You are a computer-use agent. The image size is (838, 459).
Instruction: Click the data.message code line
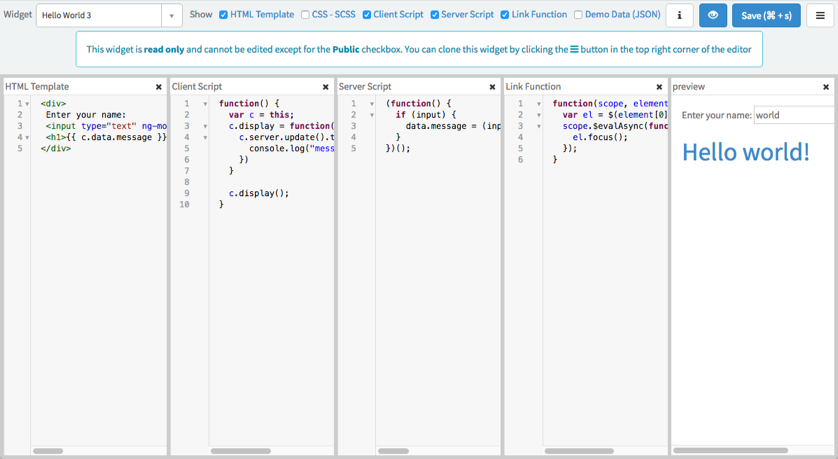pos(453,126)
